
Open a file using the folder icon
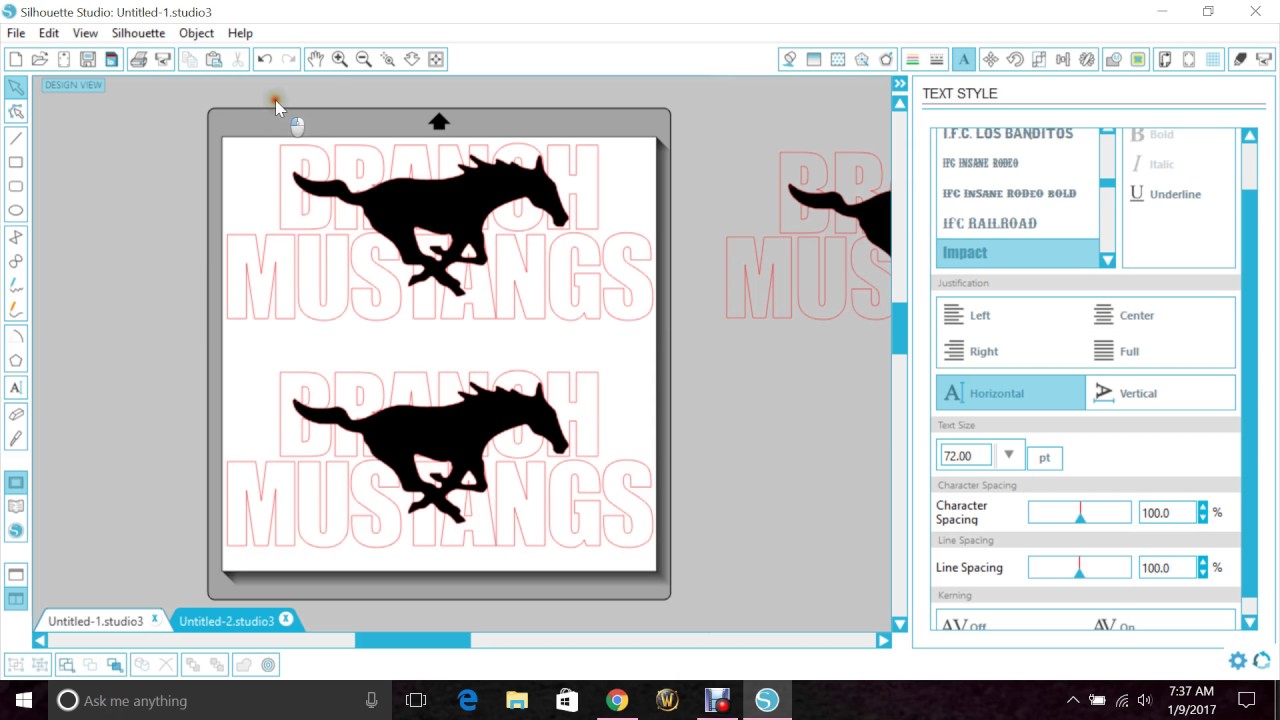tap(40, 59)
